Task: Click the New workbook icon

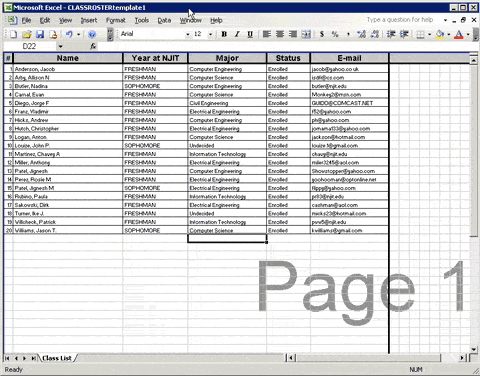Action: pyautogui.click(x=13, y=34)
